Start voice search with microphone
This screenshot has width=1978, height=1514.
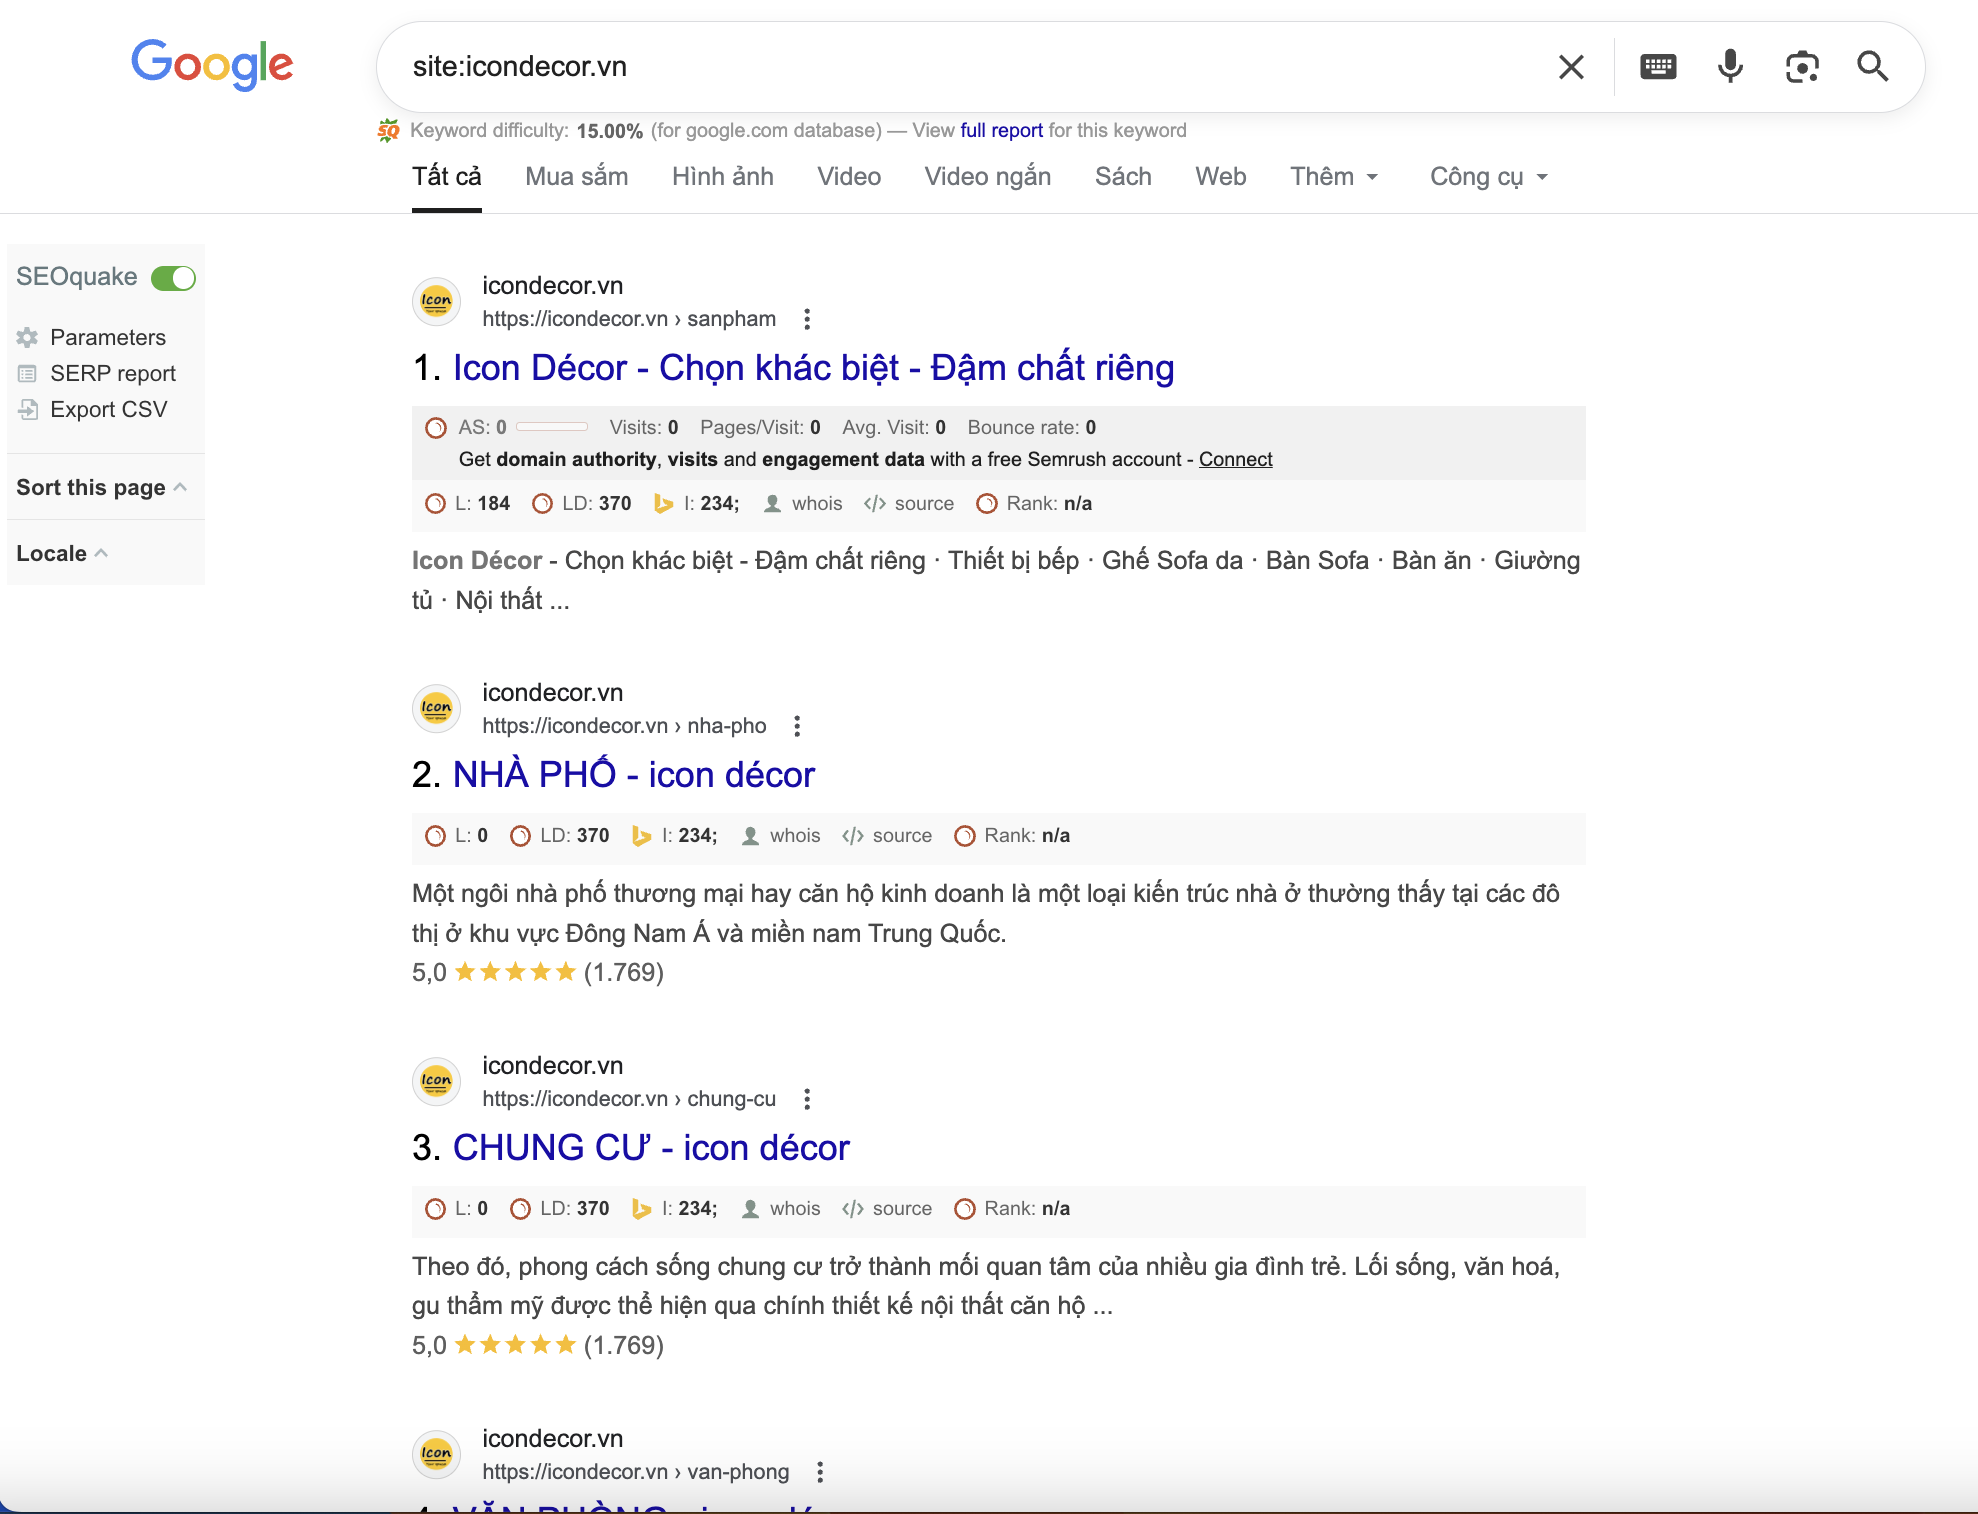pos(1730,67)
